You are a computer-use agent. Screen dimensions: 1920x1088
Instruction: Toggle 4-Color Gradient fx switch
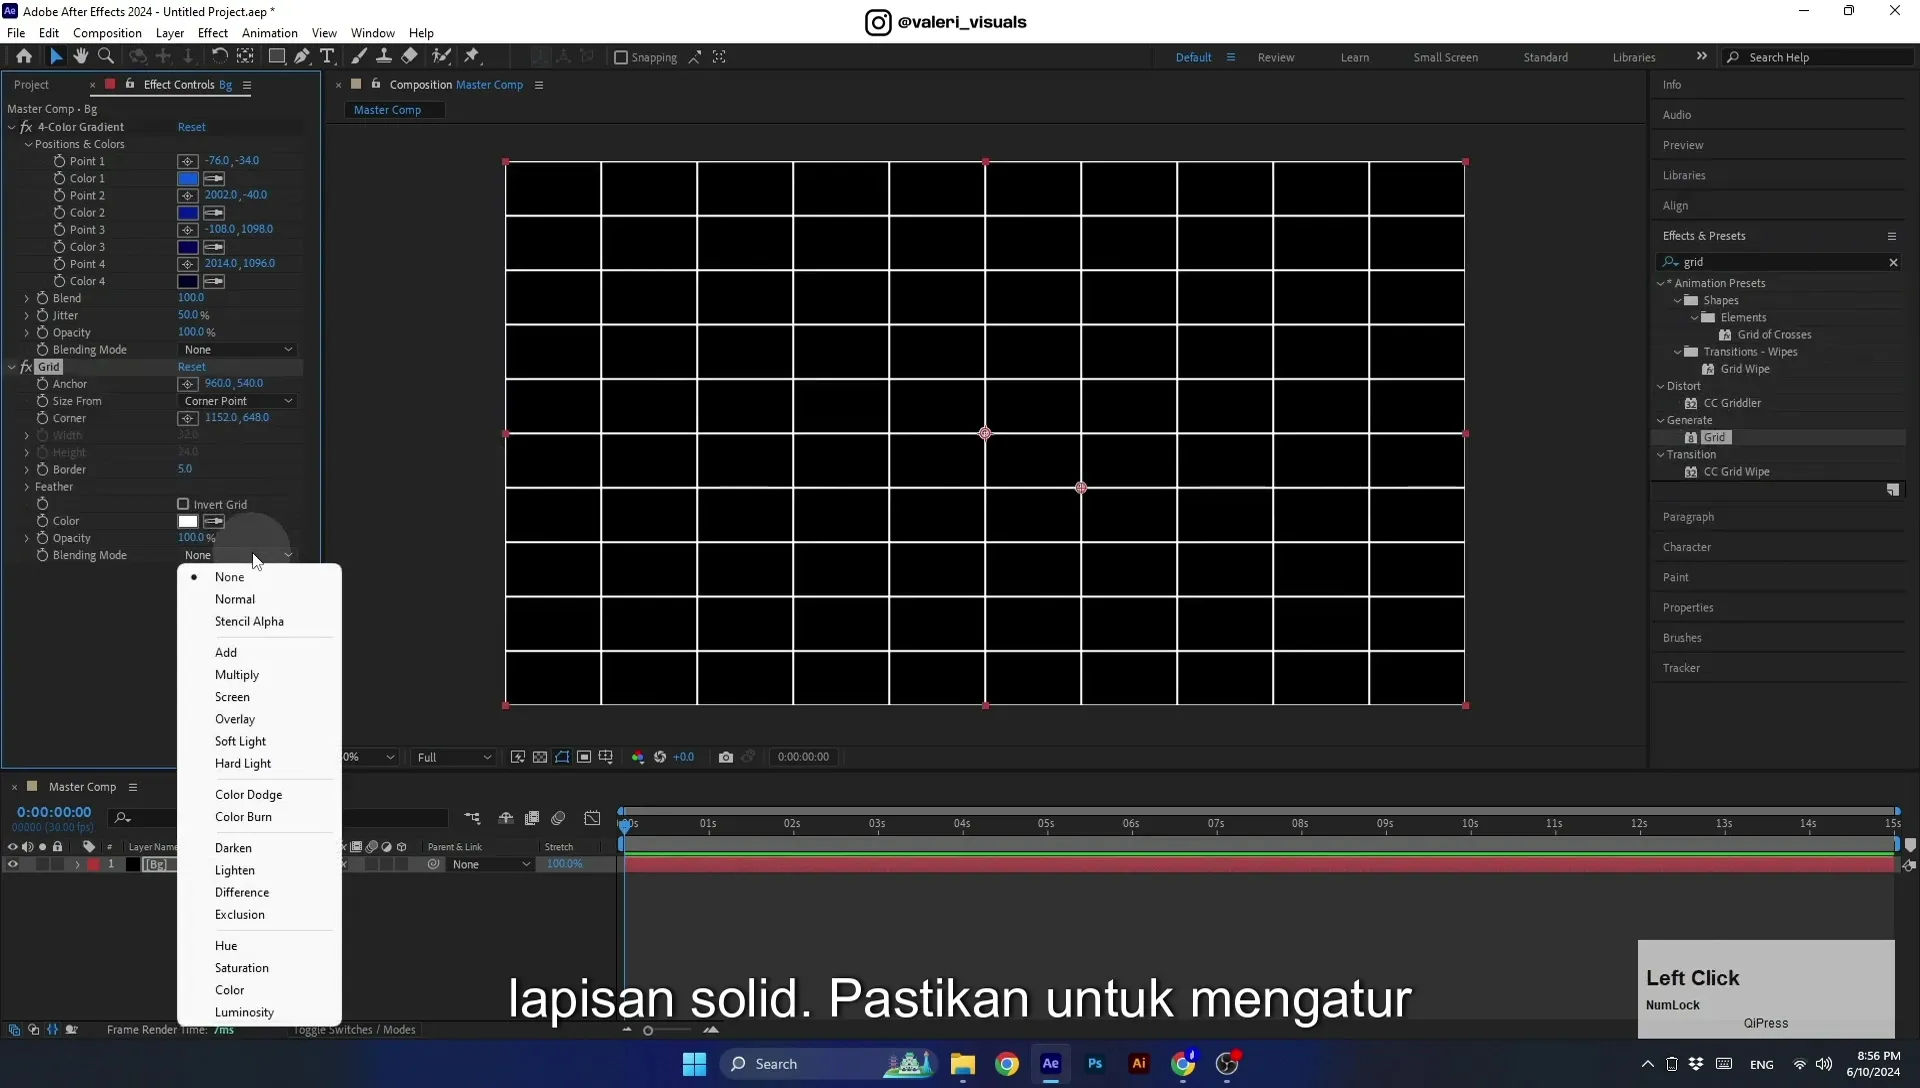(26, 127)
